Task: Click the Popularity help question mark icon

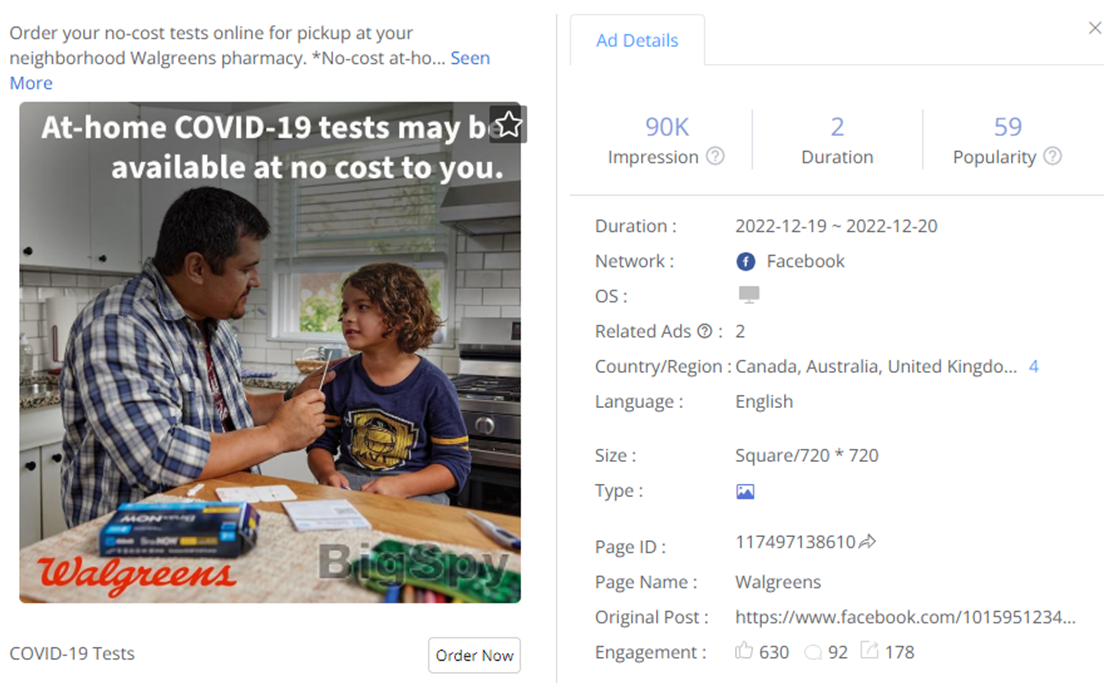Action: (x=1052, y=157)
